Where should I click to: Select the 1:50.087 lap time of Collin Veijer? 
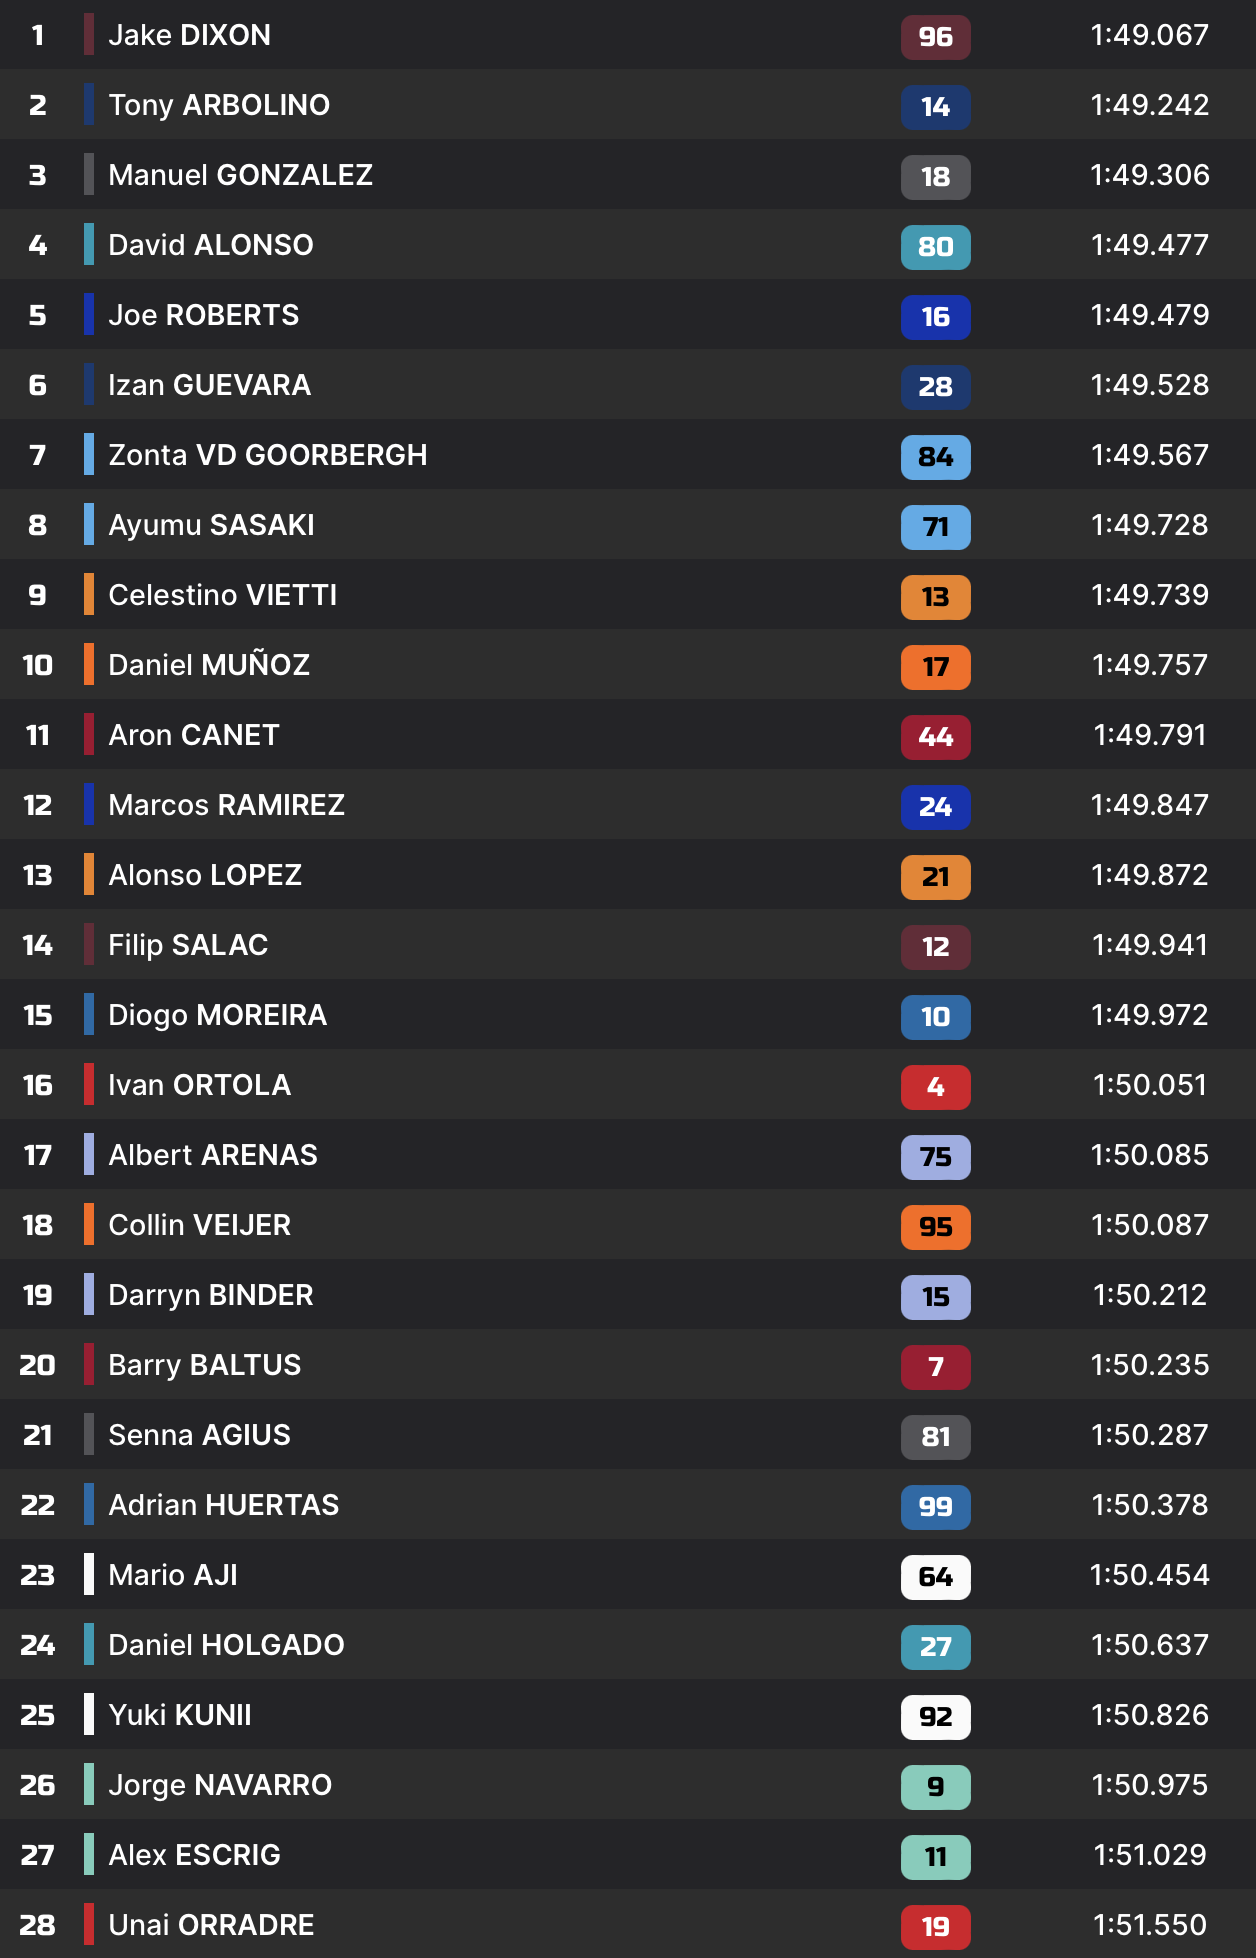pyautogui.click(x=1149, y=1225)
